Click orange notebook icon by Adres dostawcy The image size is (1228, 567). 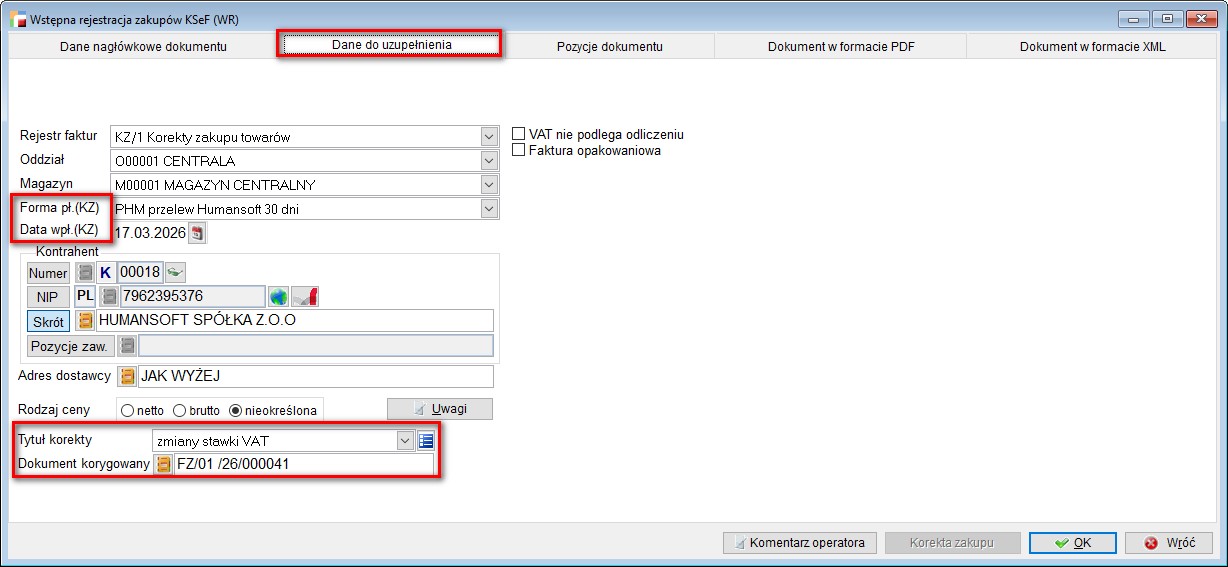pos(127,376)
